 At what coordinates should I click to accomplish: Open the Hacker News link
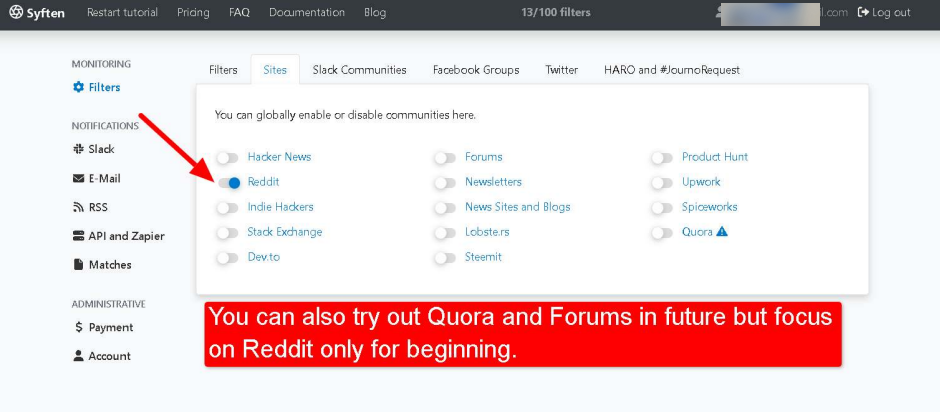click(x=279, y=157)
